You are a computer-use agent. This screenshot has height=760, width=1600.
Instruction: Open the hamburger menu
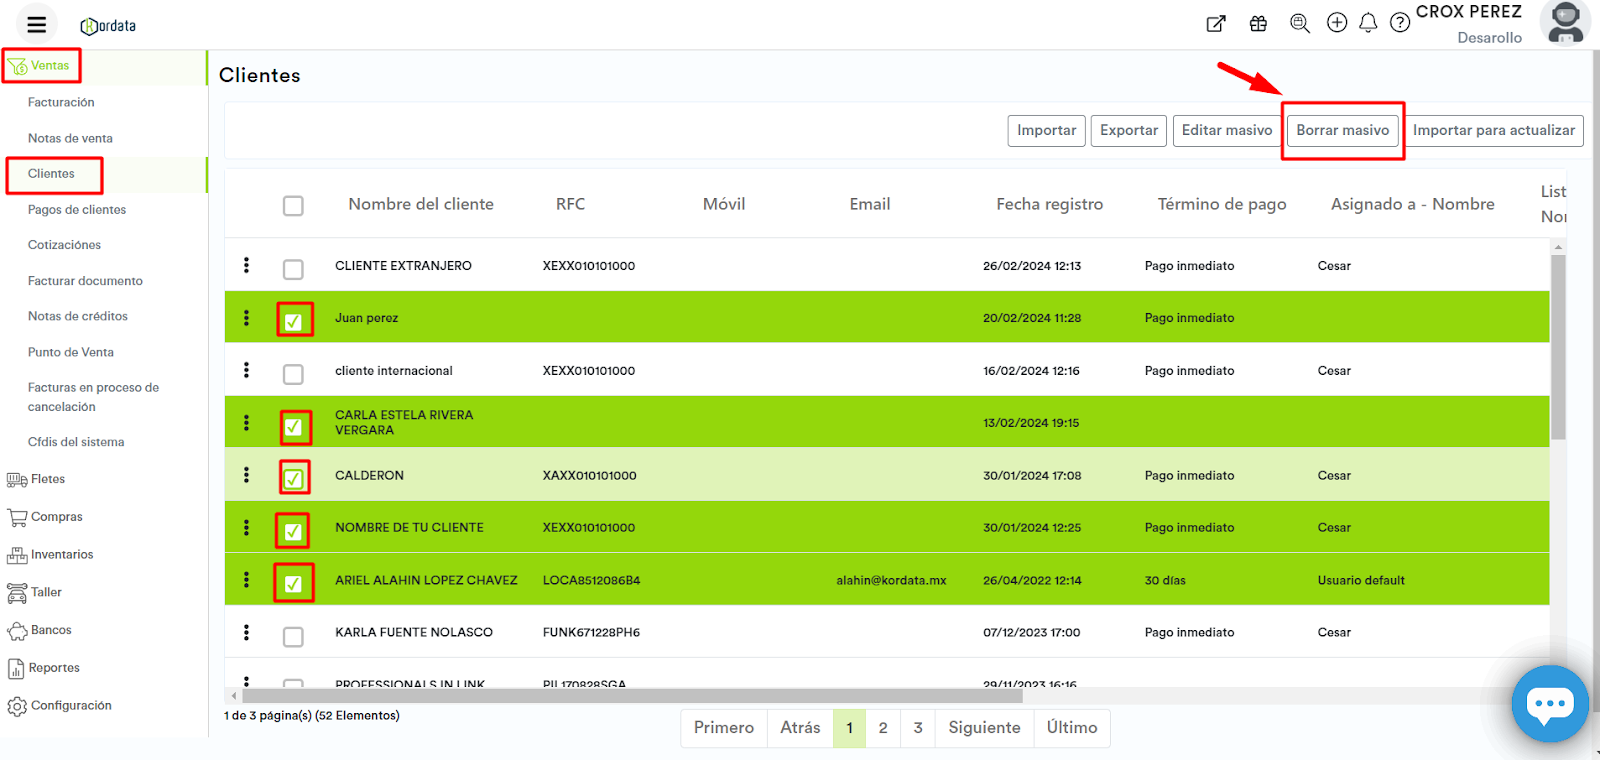tap(37, 25)
